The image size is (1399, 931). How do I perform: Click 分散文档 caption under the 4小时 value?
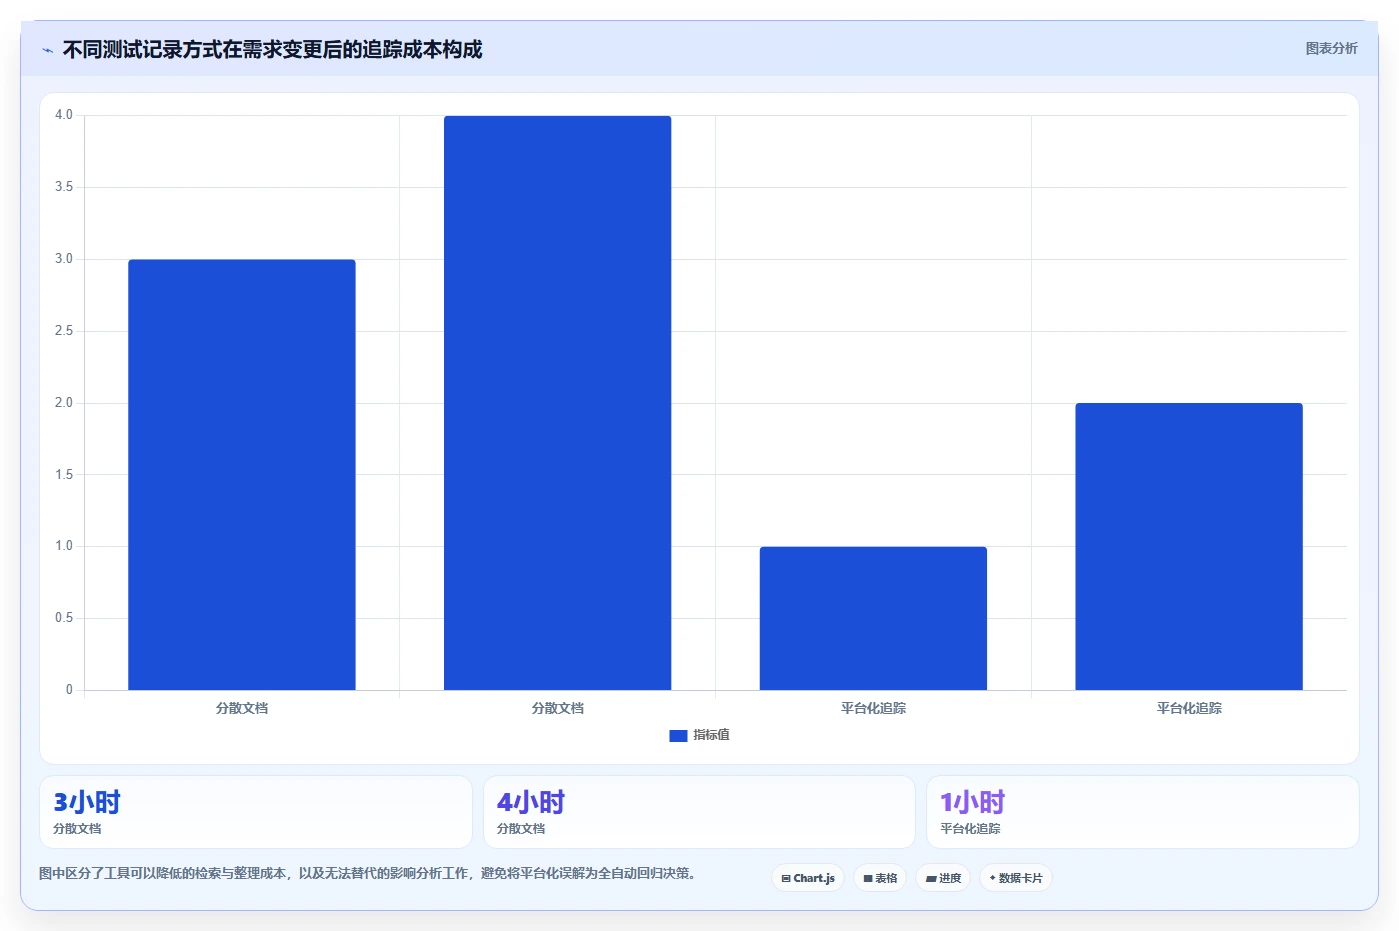click(521, 829)
